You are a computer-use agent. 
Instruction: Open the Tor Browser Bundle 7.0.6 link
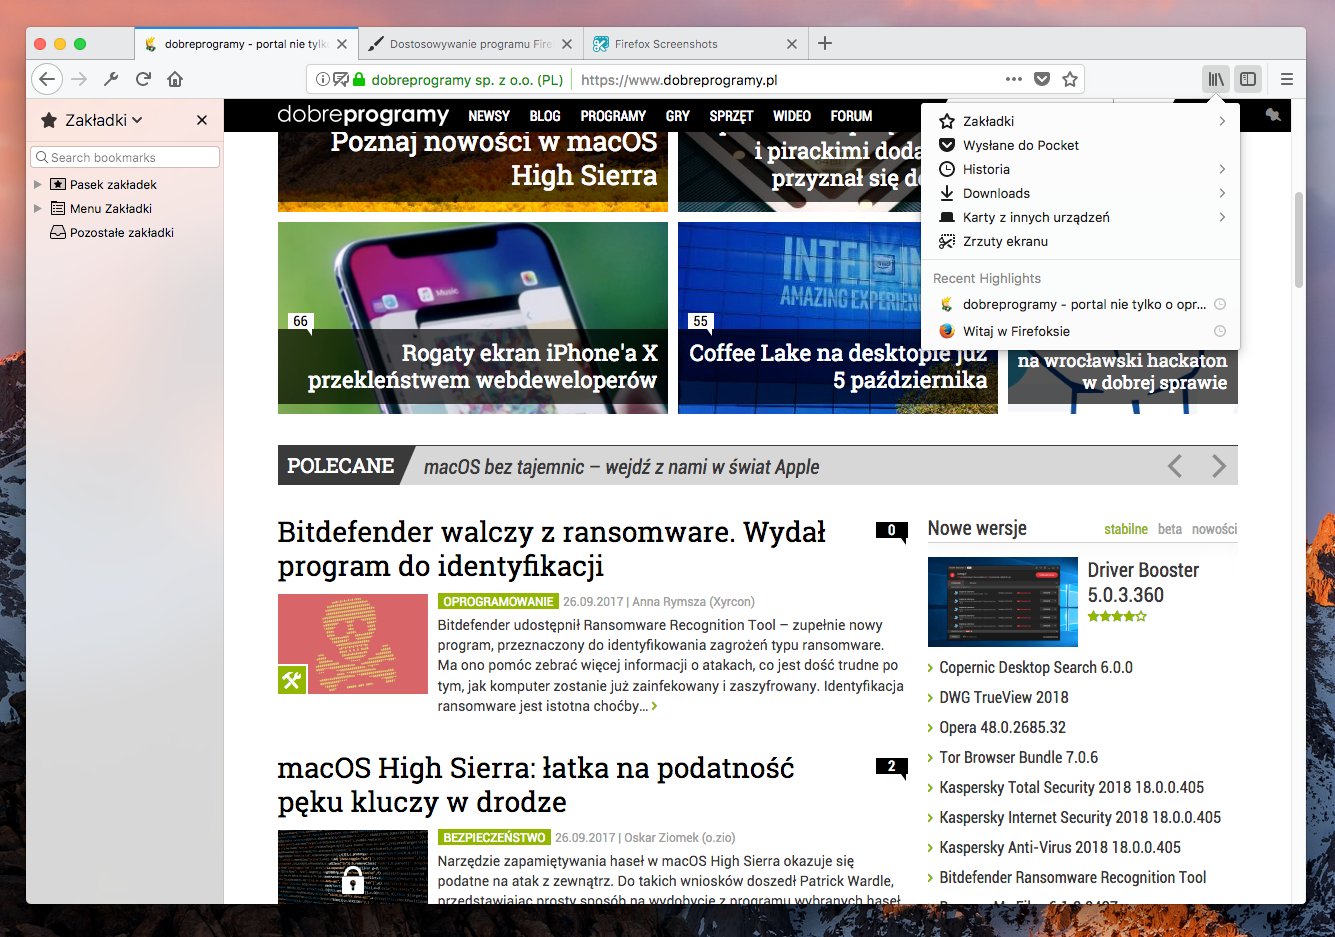pyautogui.click(x=1018, y=757)
